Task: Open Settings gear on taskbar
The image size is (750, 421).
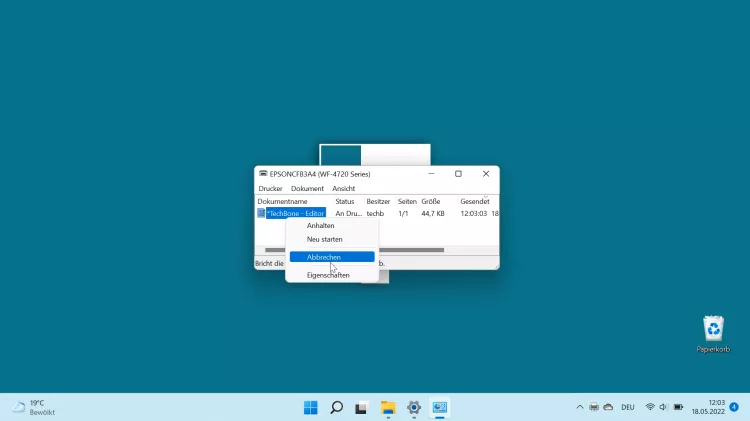Action: click(414, 408)
